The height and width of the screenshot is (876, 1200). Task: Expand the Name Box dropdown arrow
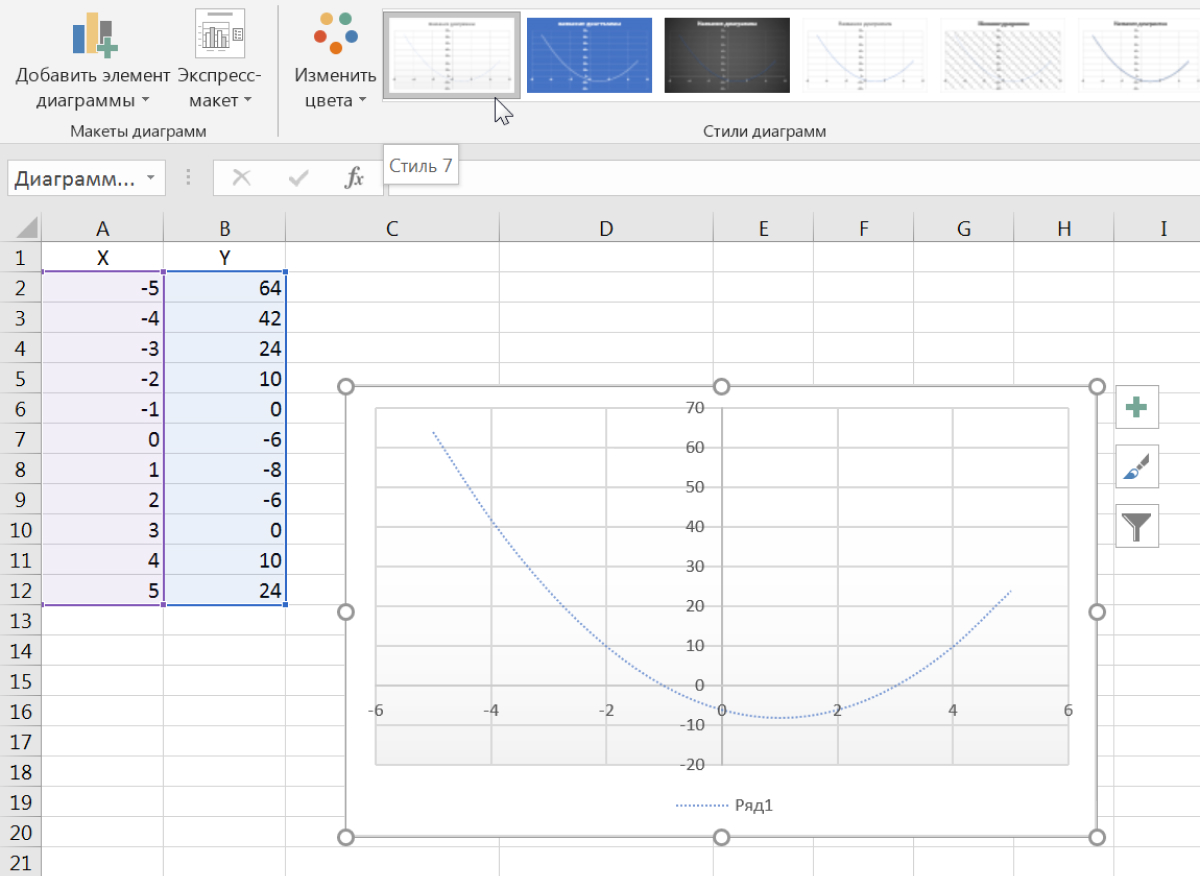click(x=150, y=178)
